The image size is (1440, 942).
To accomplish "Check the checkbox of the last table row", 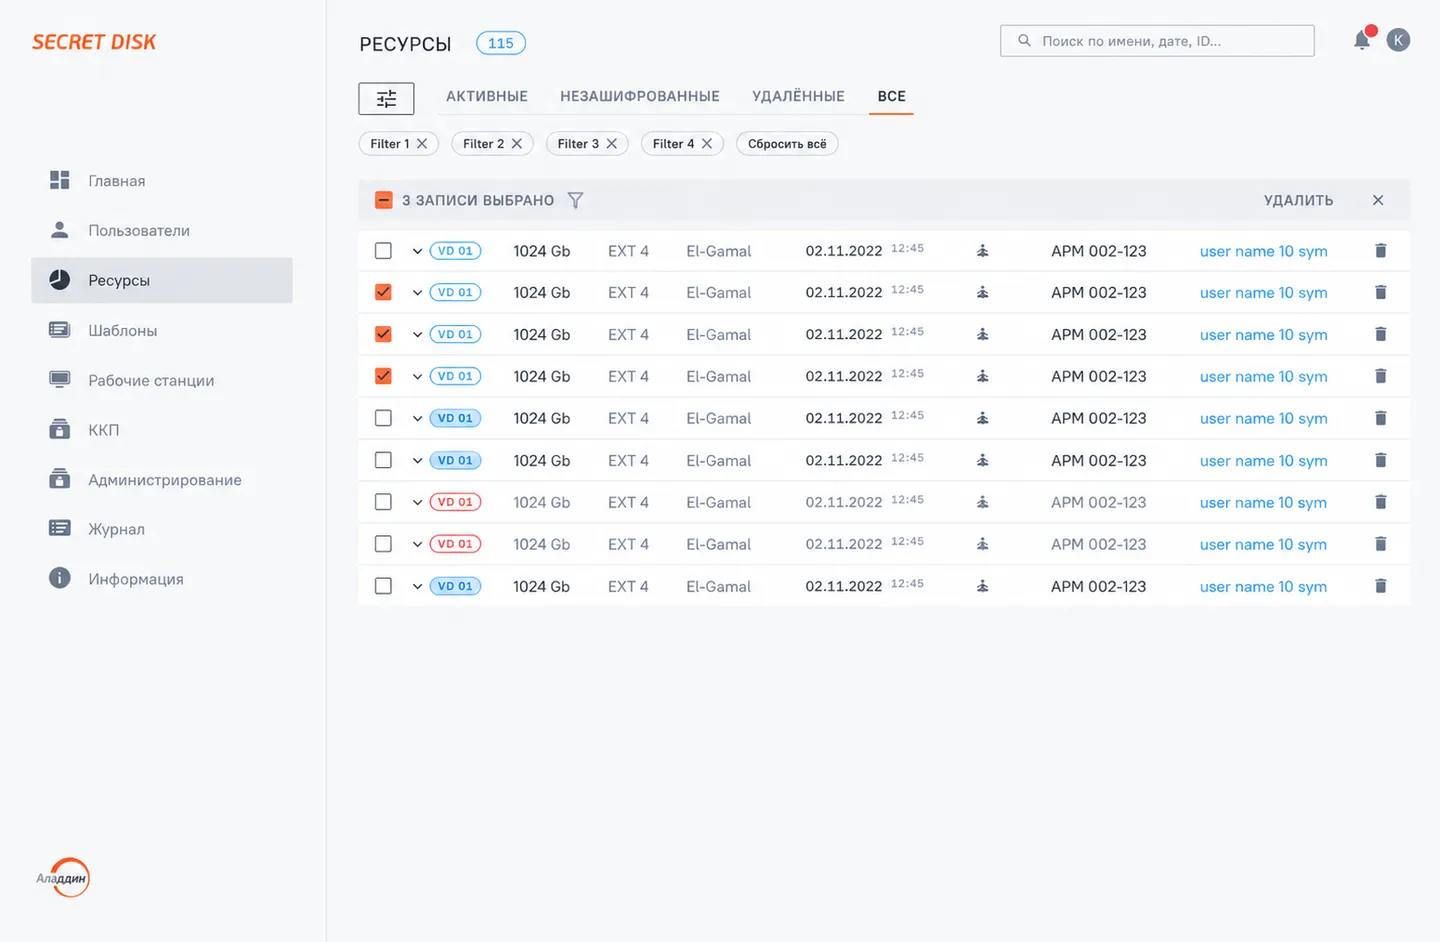I will pyautogui.click(x=383, y=586).
